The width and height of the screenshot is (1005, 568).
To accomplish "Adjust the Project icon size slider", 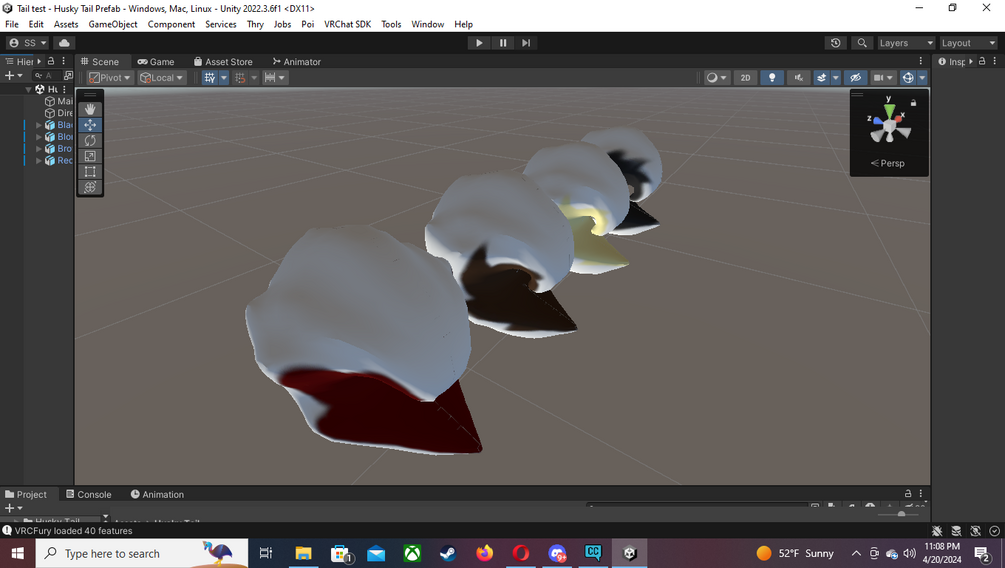I will click(901, 514).
